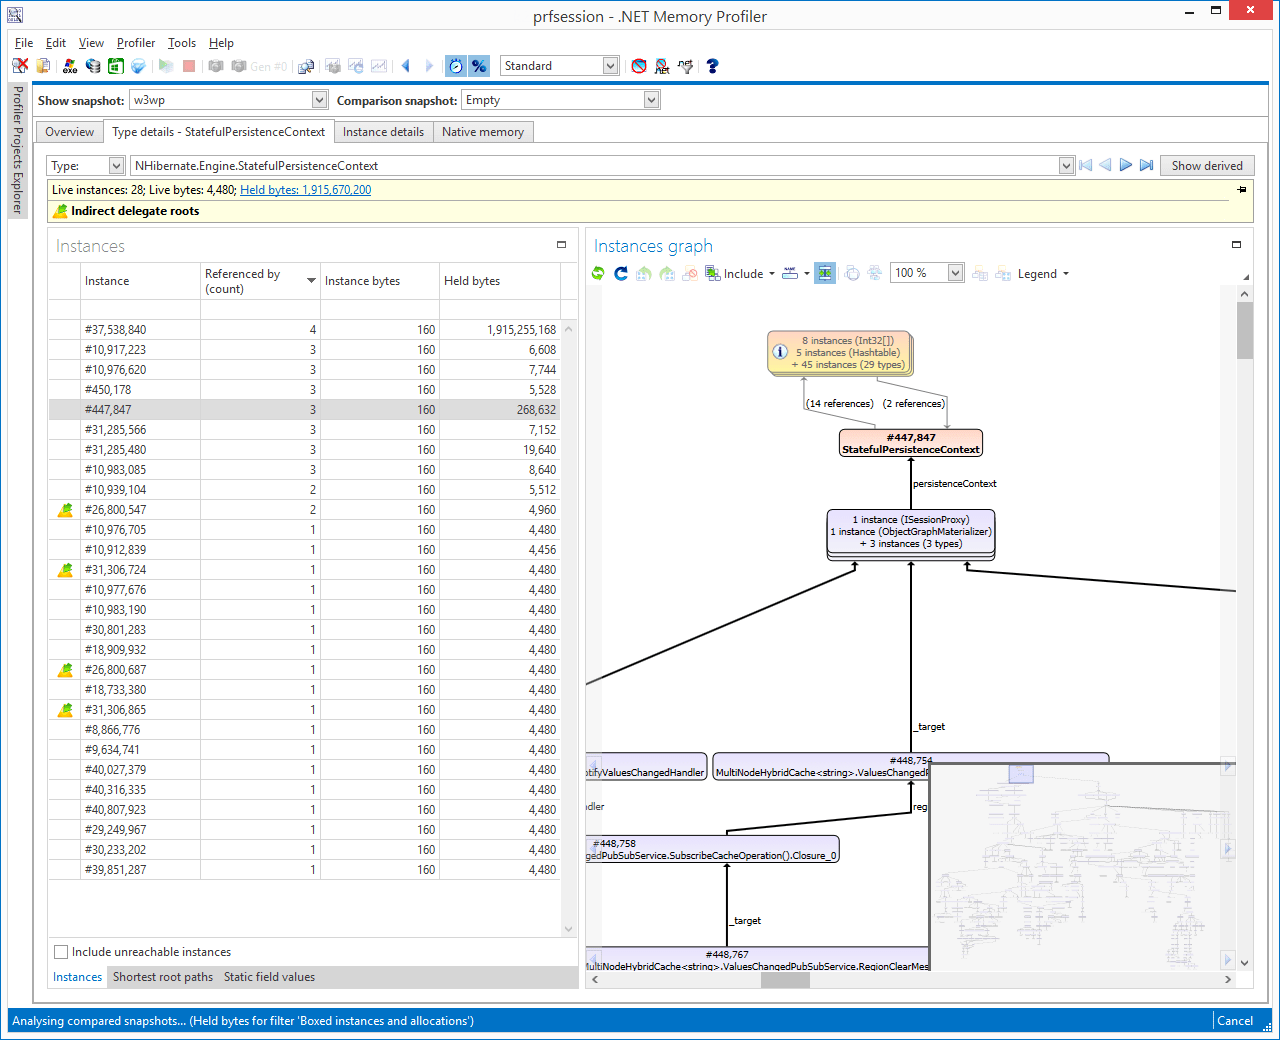Open the Show snapshot w3wp dropdown
1280x1040 pixels.
pyautogui.click(x=318, y=100)
